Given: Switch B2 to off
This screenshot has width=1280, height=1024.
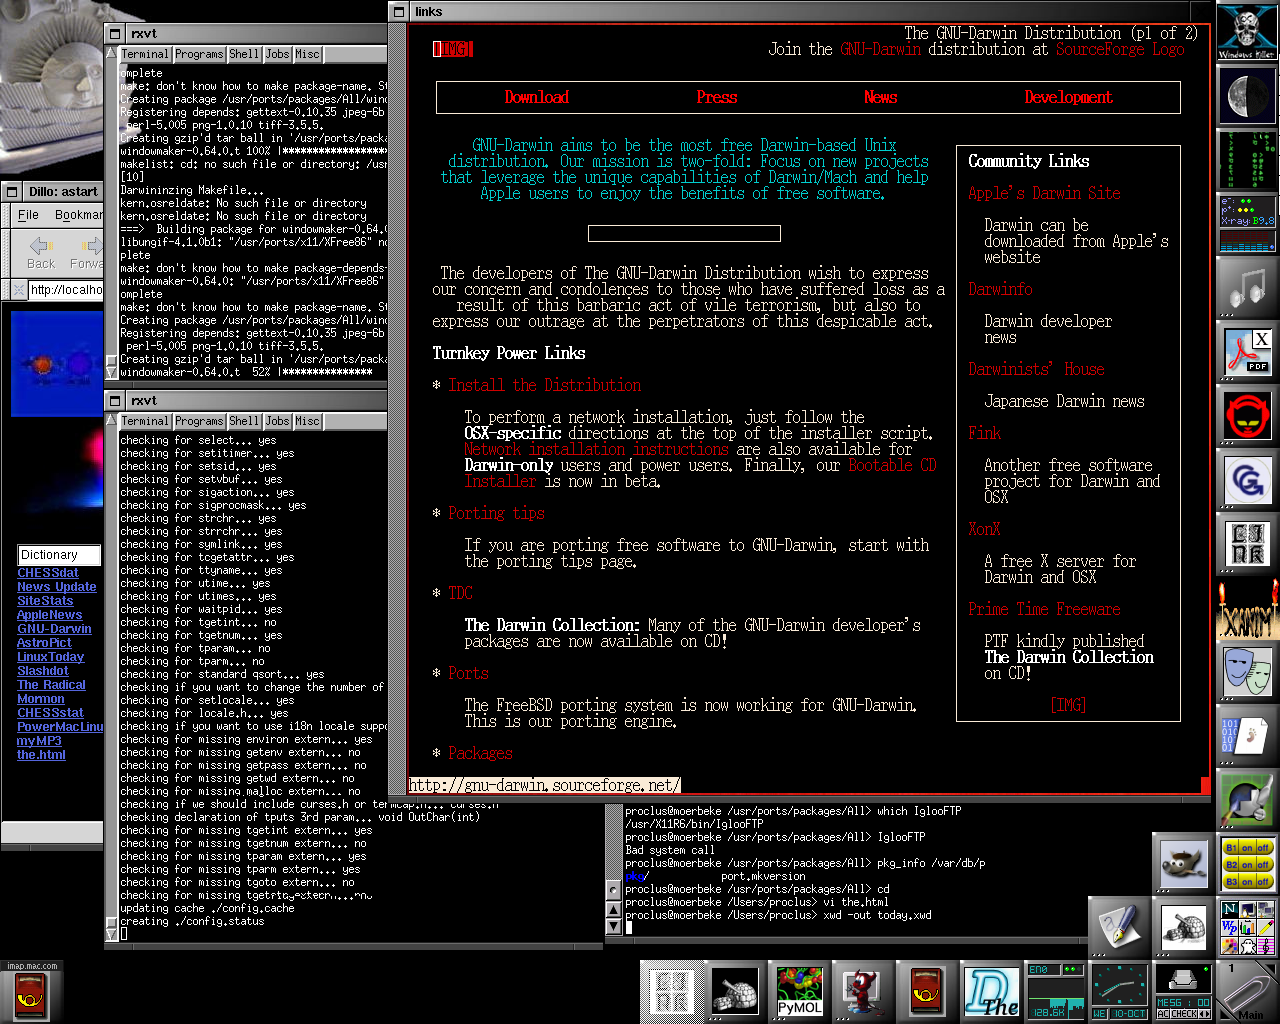Looking at the screenshot, I should tap(1264, 865).
